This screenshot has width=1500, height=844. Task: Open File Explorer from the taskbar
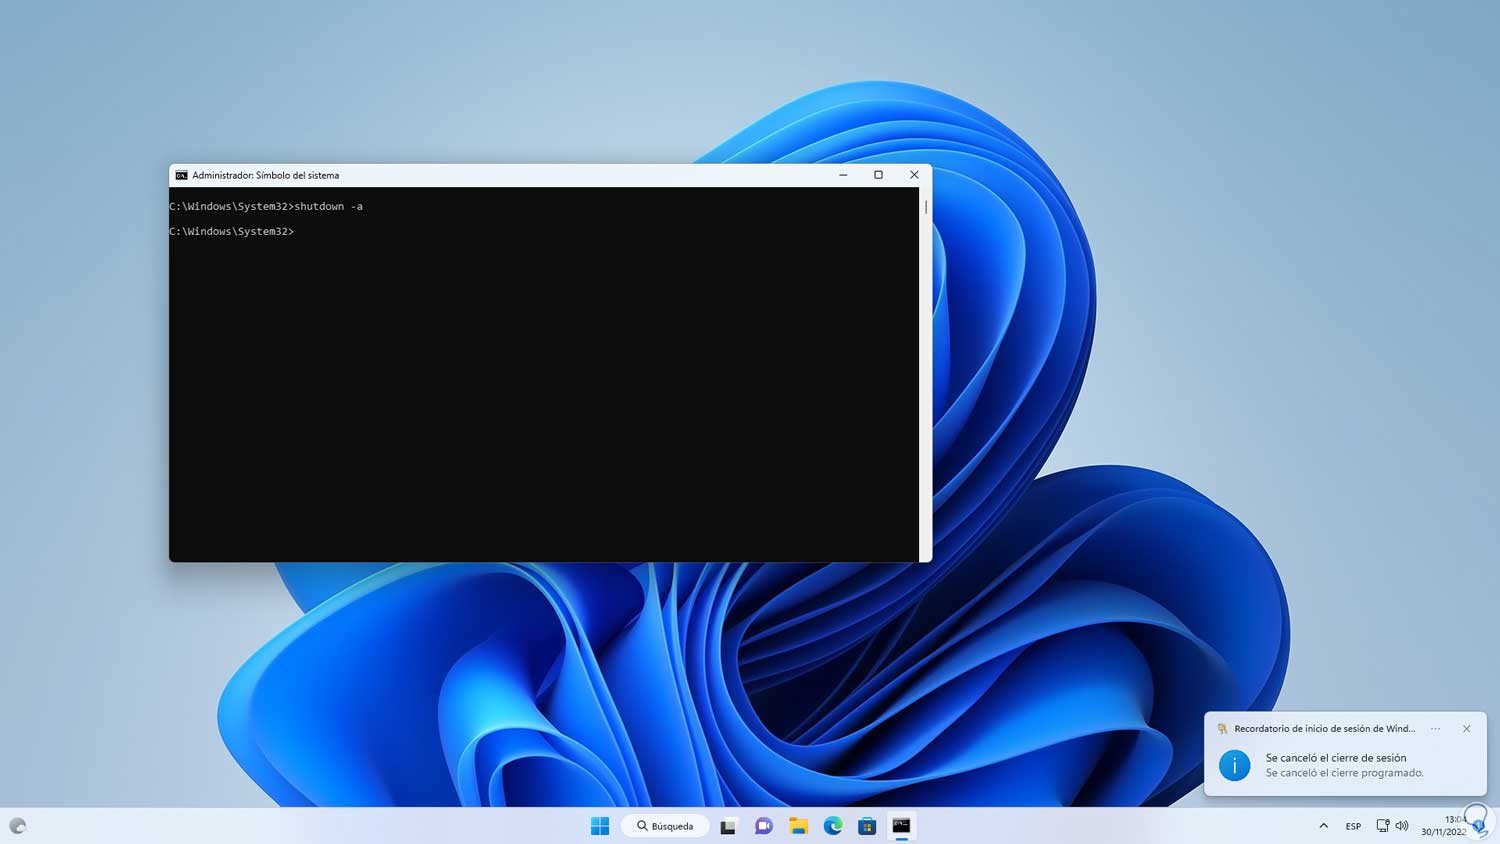click(798, 826)
